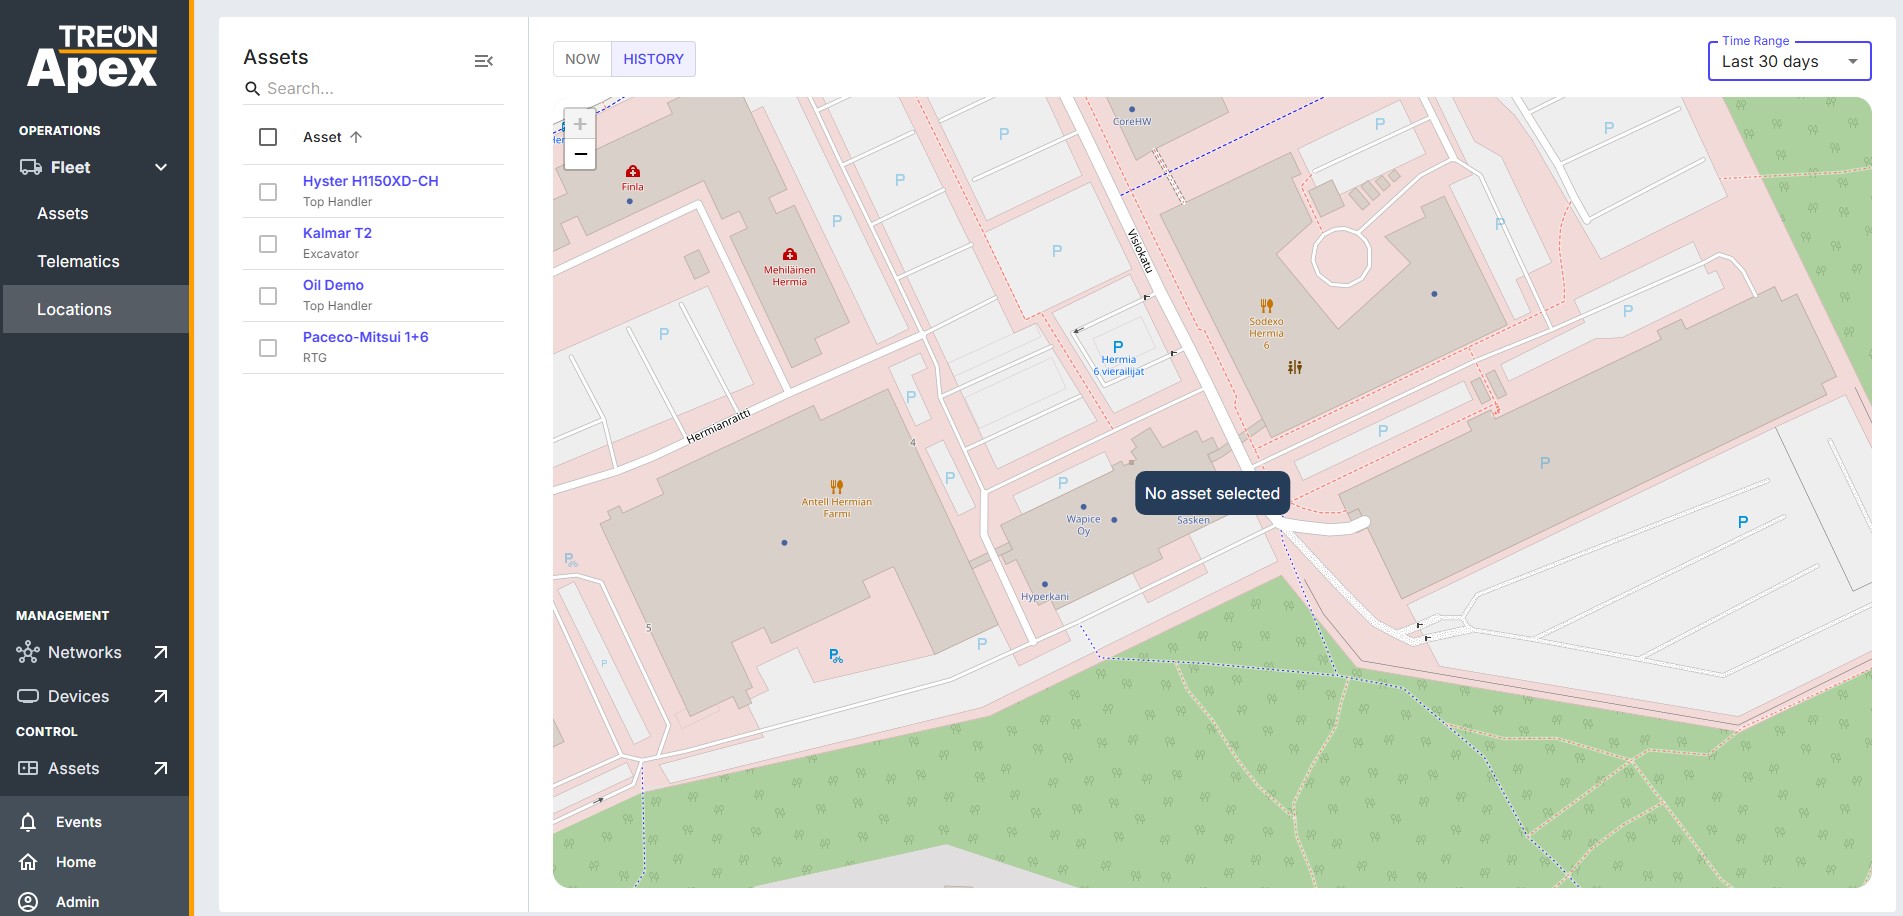Open the Time Range dropdown
Image resolution: width=1903 pixels, height=916 pixels.
(1789, 61)
